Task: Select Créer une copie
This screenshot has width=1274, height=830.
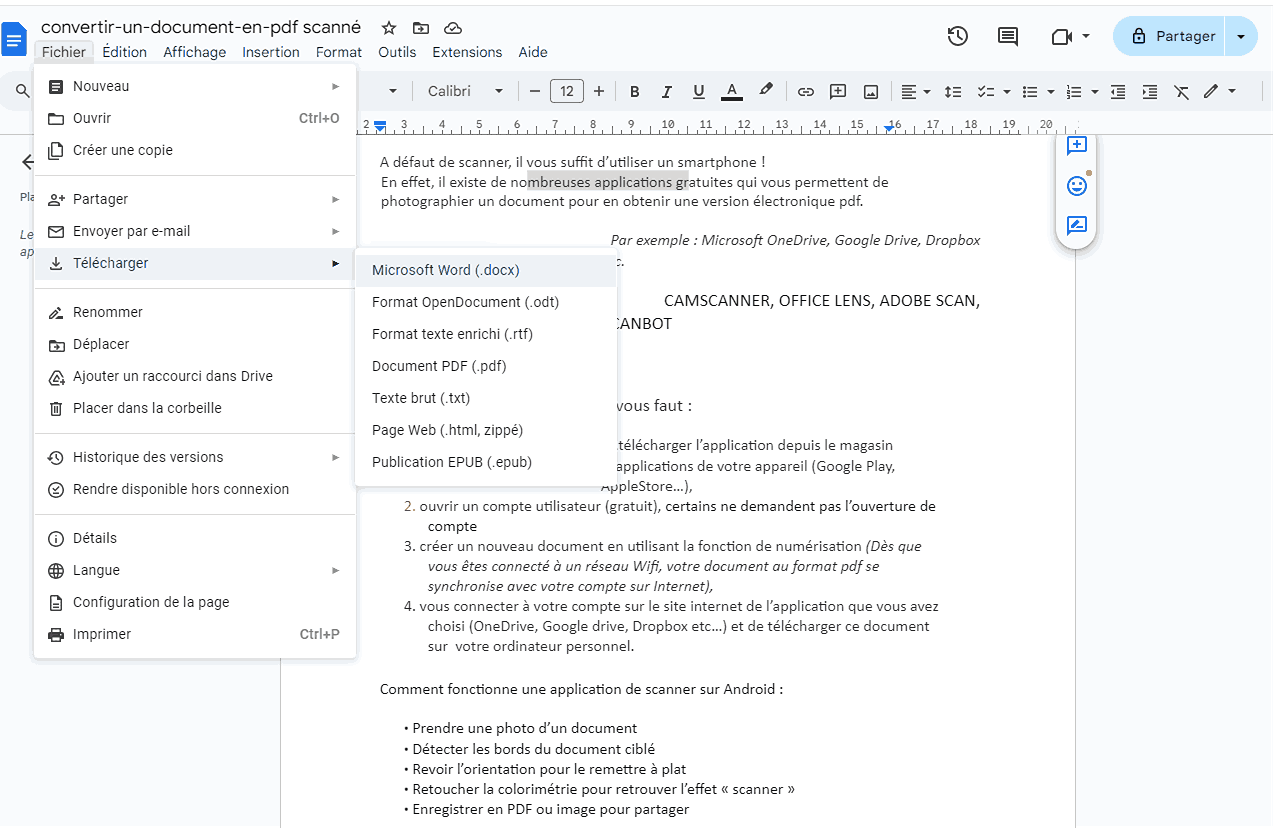Action: pos(195,150)
